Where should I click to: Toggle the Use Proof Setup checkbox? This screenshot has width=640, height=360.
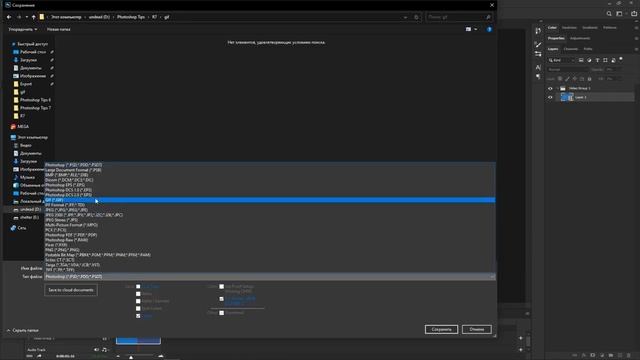222,287
